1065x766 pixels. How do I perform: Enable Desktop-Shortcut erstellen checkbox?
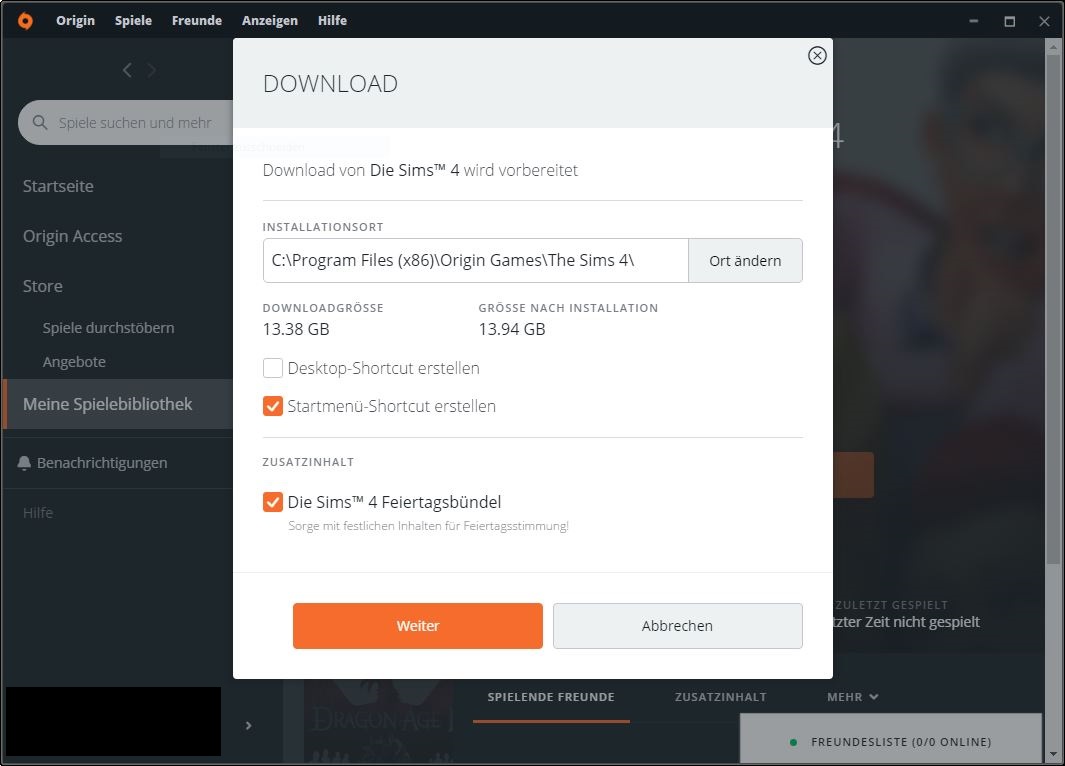272,368
